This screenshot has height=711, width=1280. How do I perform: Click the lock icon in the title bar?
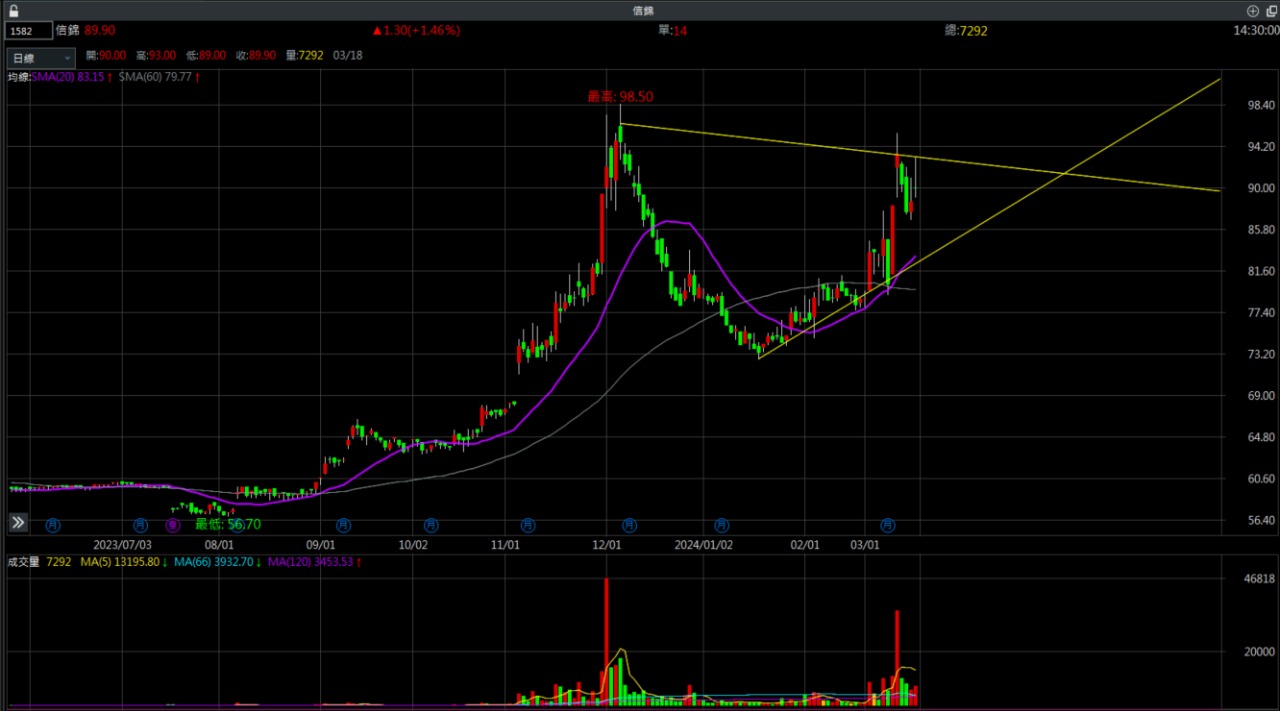pyautogui.click(x=13, y=10)
